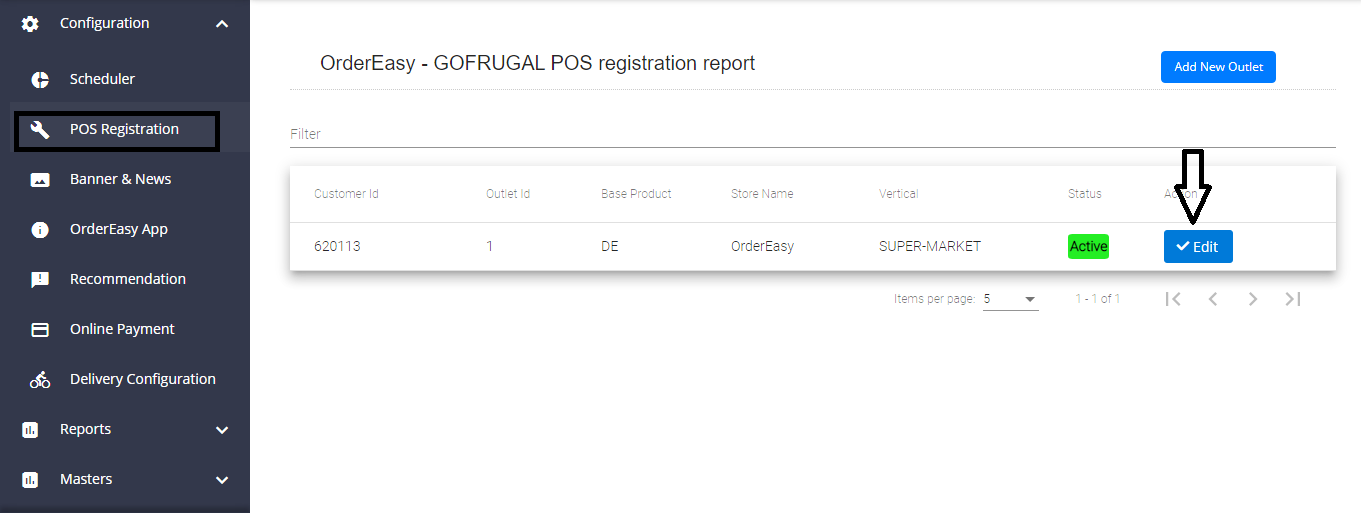
Task: Click the Recommendation speech-bubble icon
Action: 40,279
